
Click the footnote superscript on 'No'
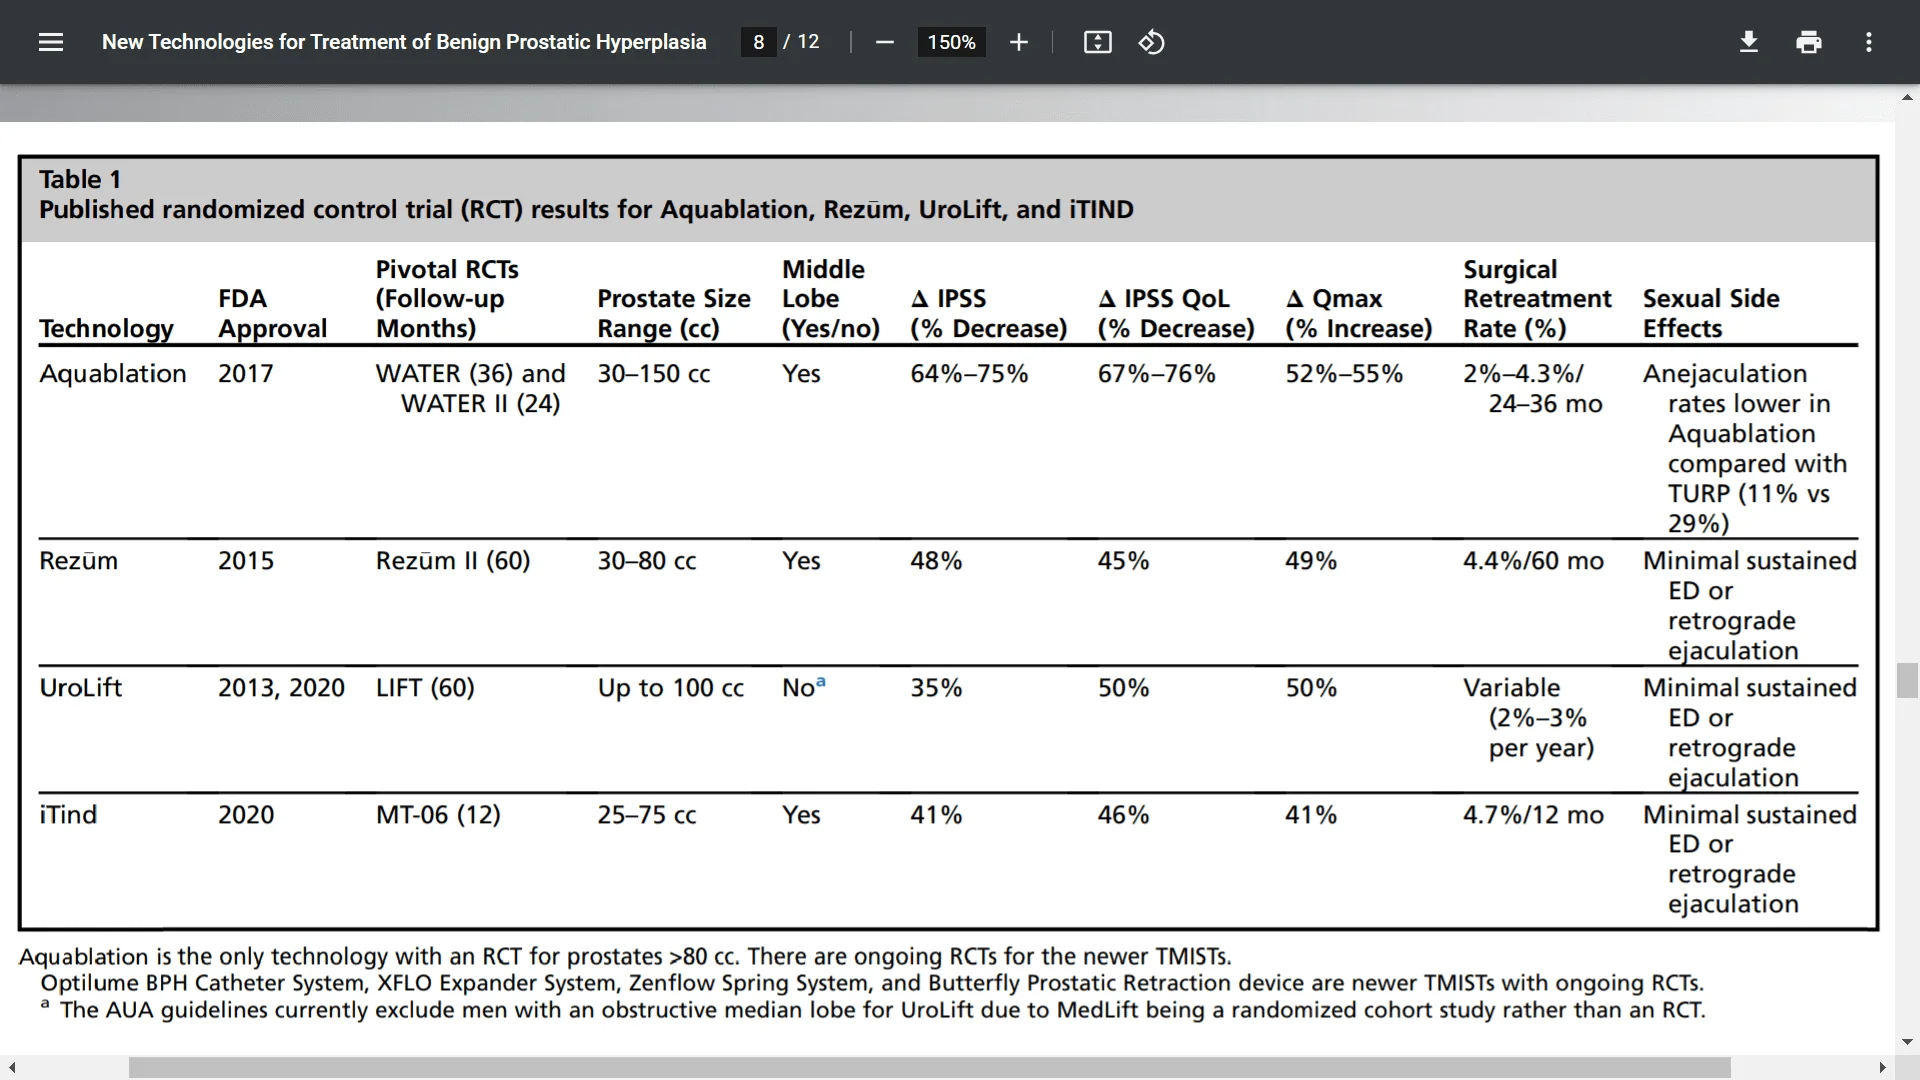click(x=821, y=682)
